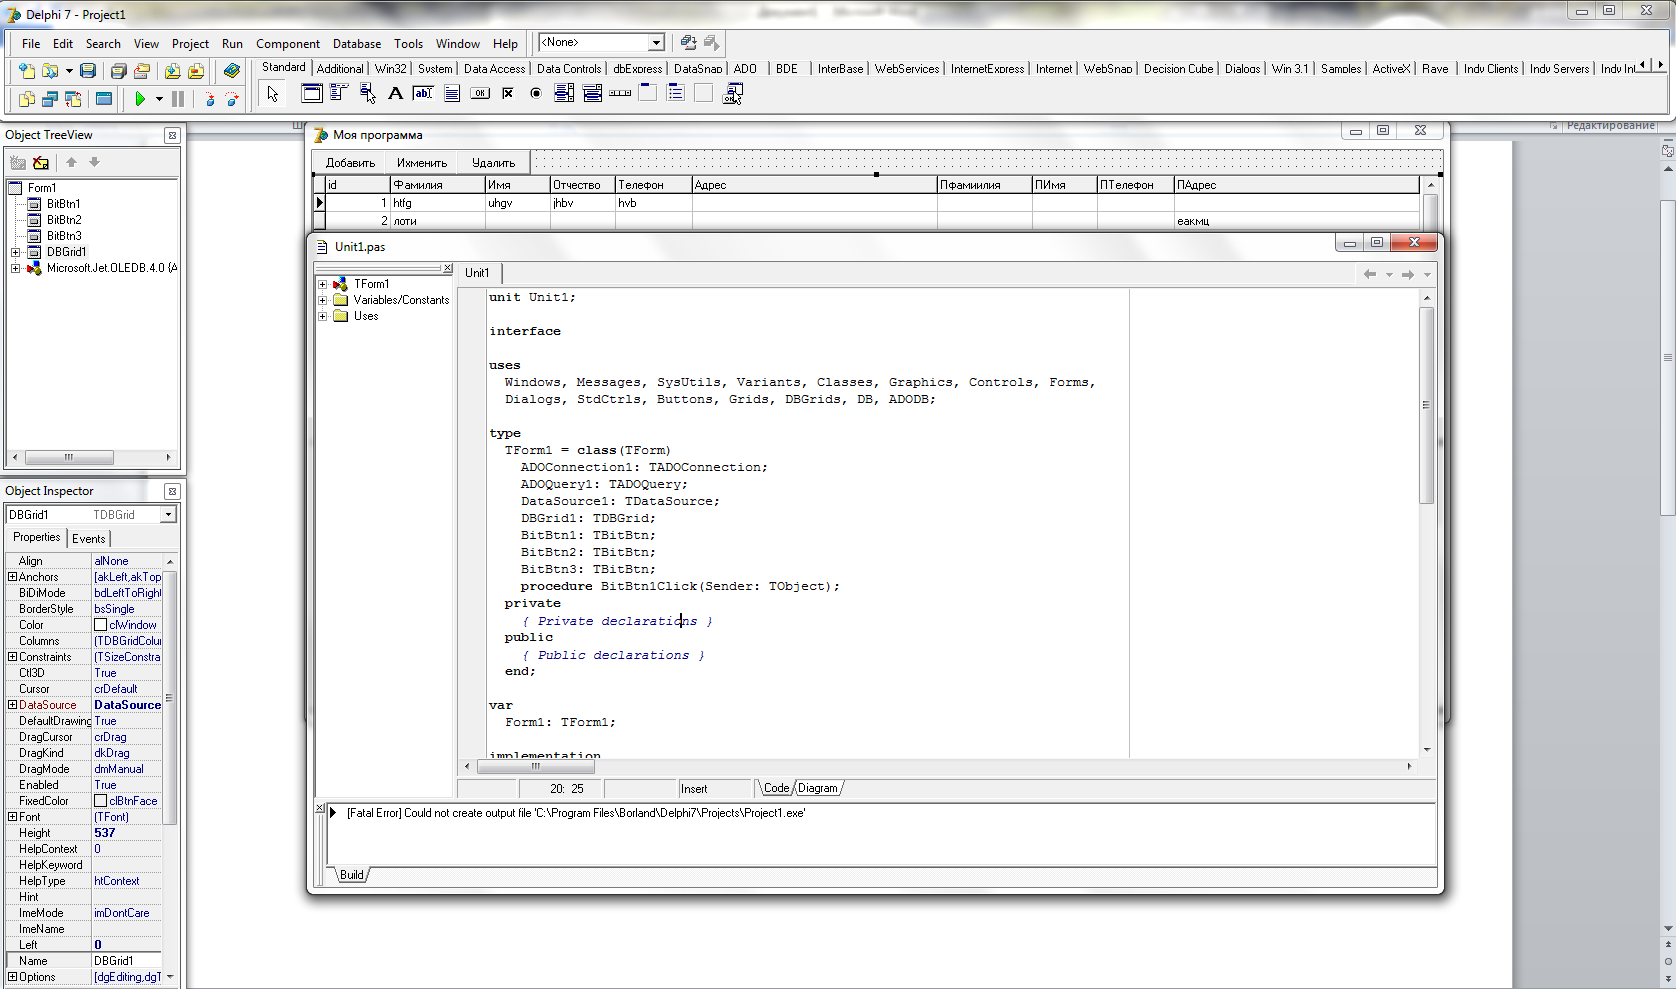Viewport: 1676px width, 989px height.
Task: Click the Fatal Error message line
Action: [x=576, y=813]
